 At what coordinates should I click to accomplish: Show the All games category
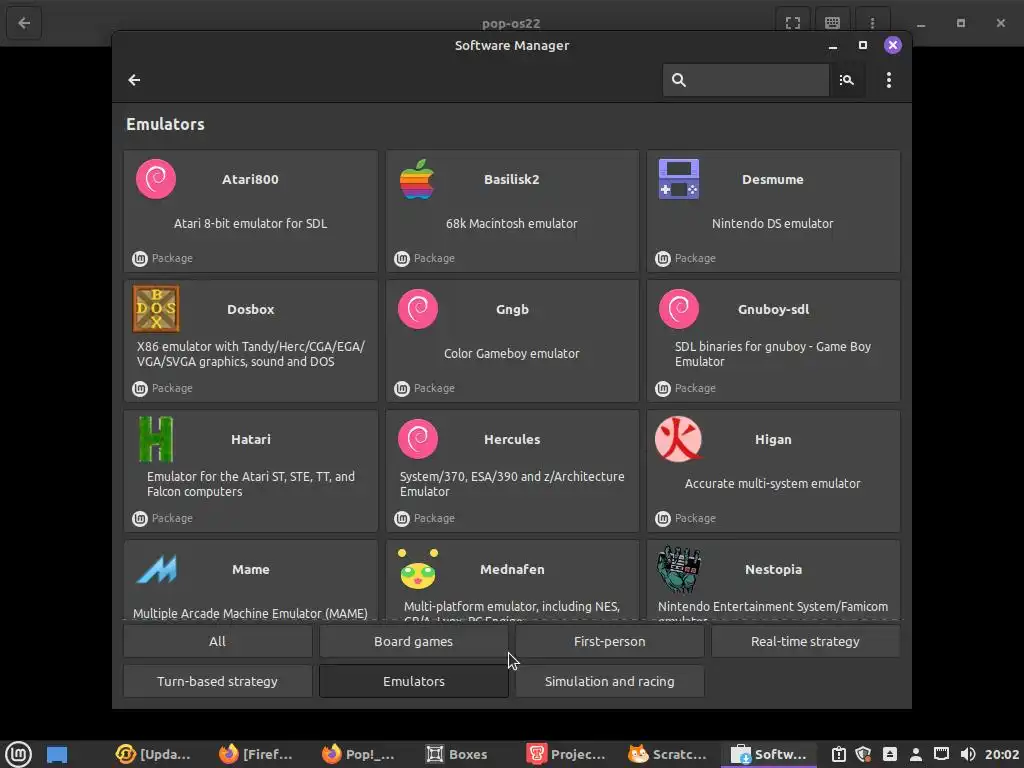coord(217,641)
